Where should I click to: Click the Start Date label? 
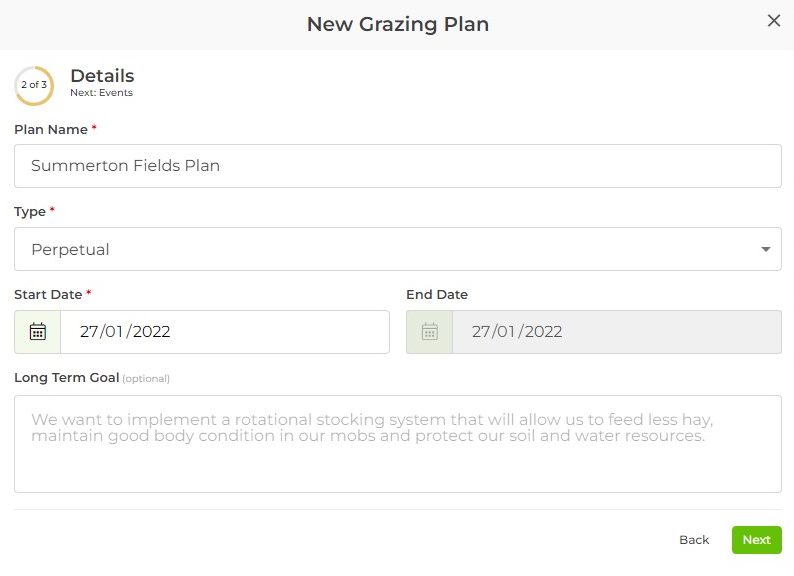point(48,295)
